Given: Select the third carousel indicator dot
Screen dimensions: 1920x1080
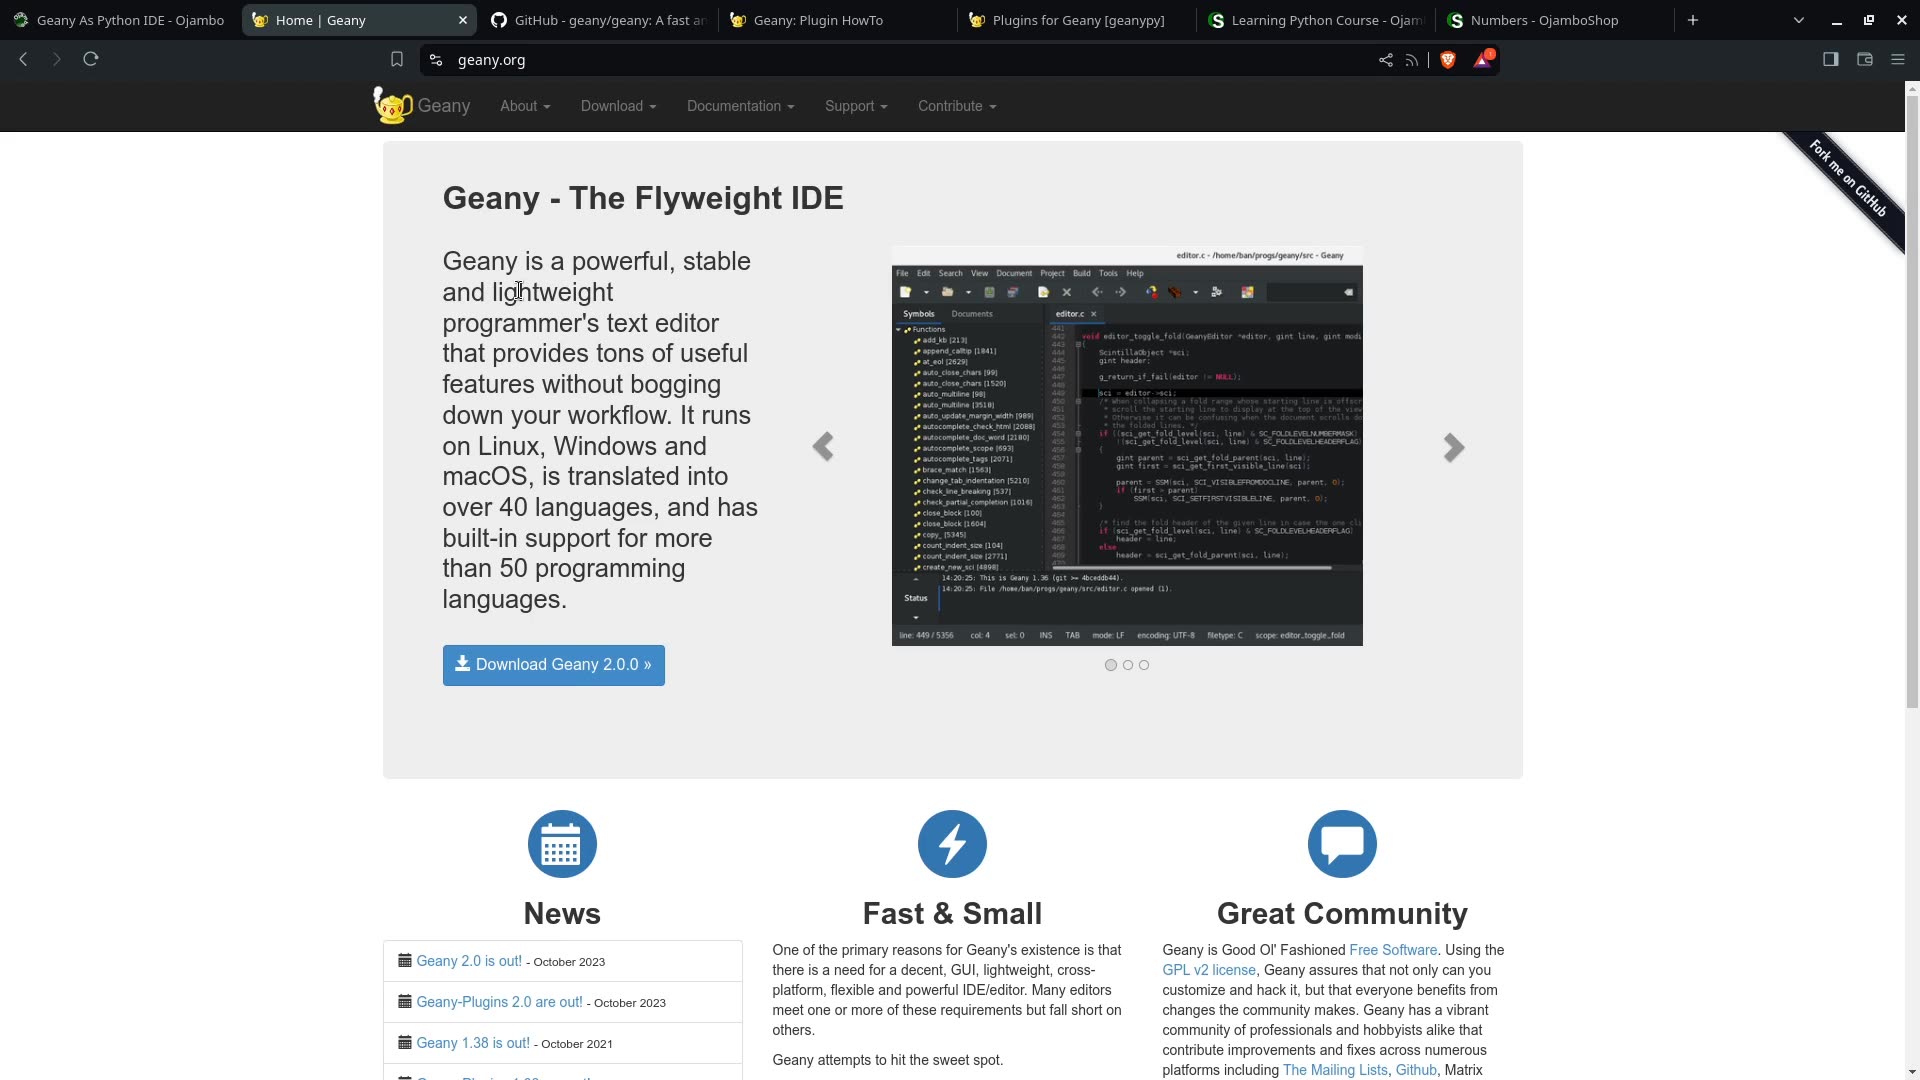Looking at the screenshot, I should pyautogui.click(x=1144, y=664).
